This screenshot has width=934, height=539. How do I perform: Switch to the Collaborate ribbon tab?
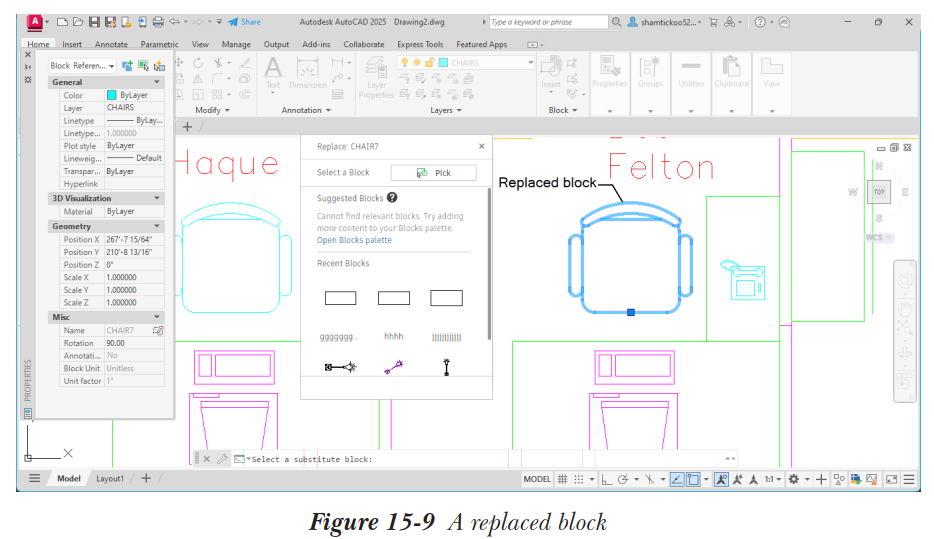[x=364, y=44]
